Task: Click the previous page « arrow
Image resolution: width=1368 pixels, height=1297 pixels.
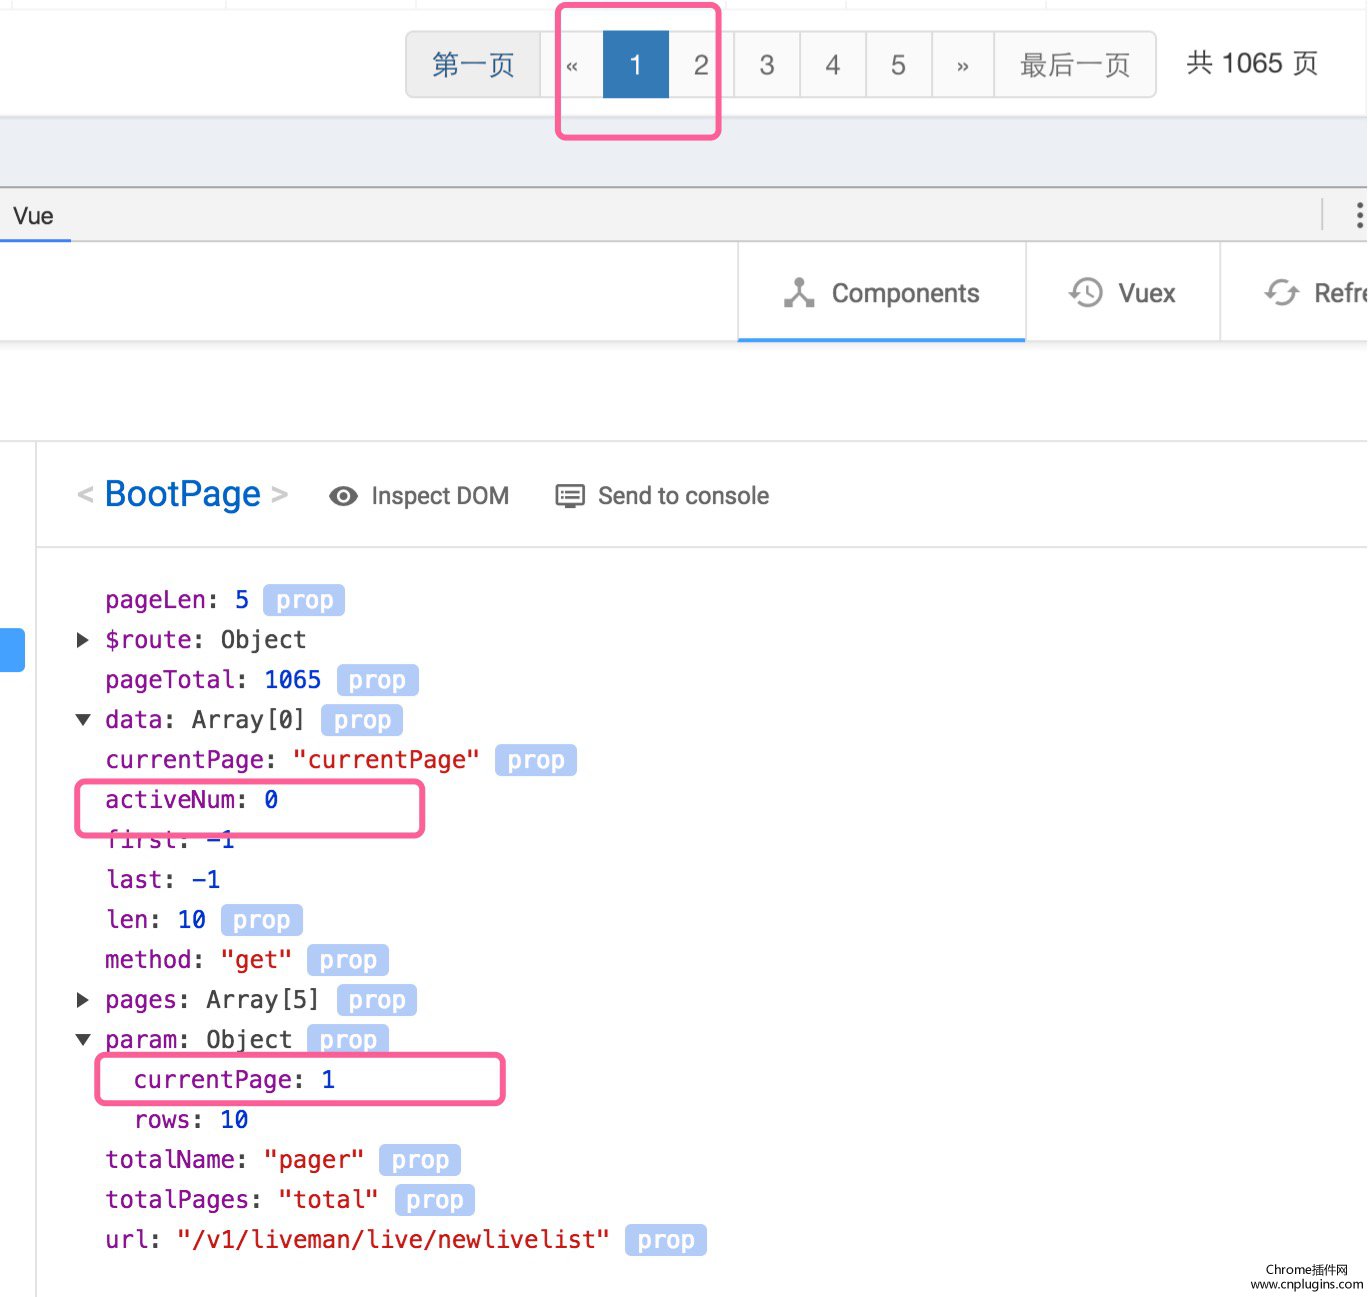Action: 572,65
